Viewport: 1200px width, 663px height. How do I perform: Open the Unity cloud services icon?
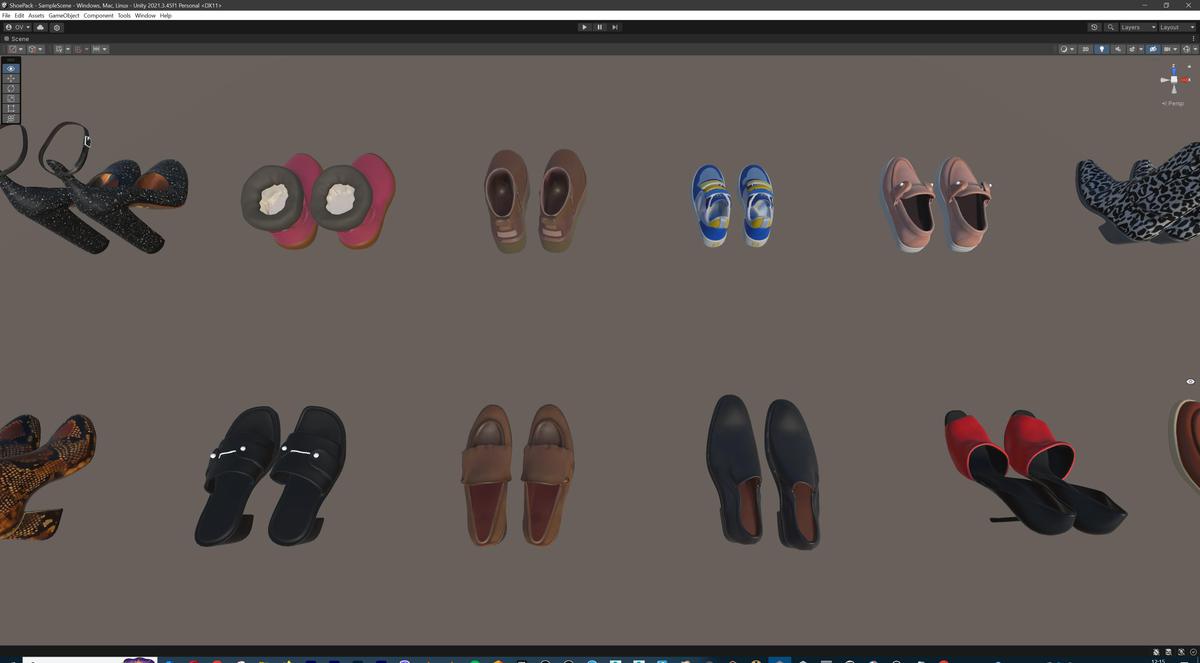pyautogui.click(x=40, y=28)
